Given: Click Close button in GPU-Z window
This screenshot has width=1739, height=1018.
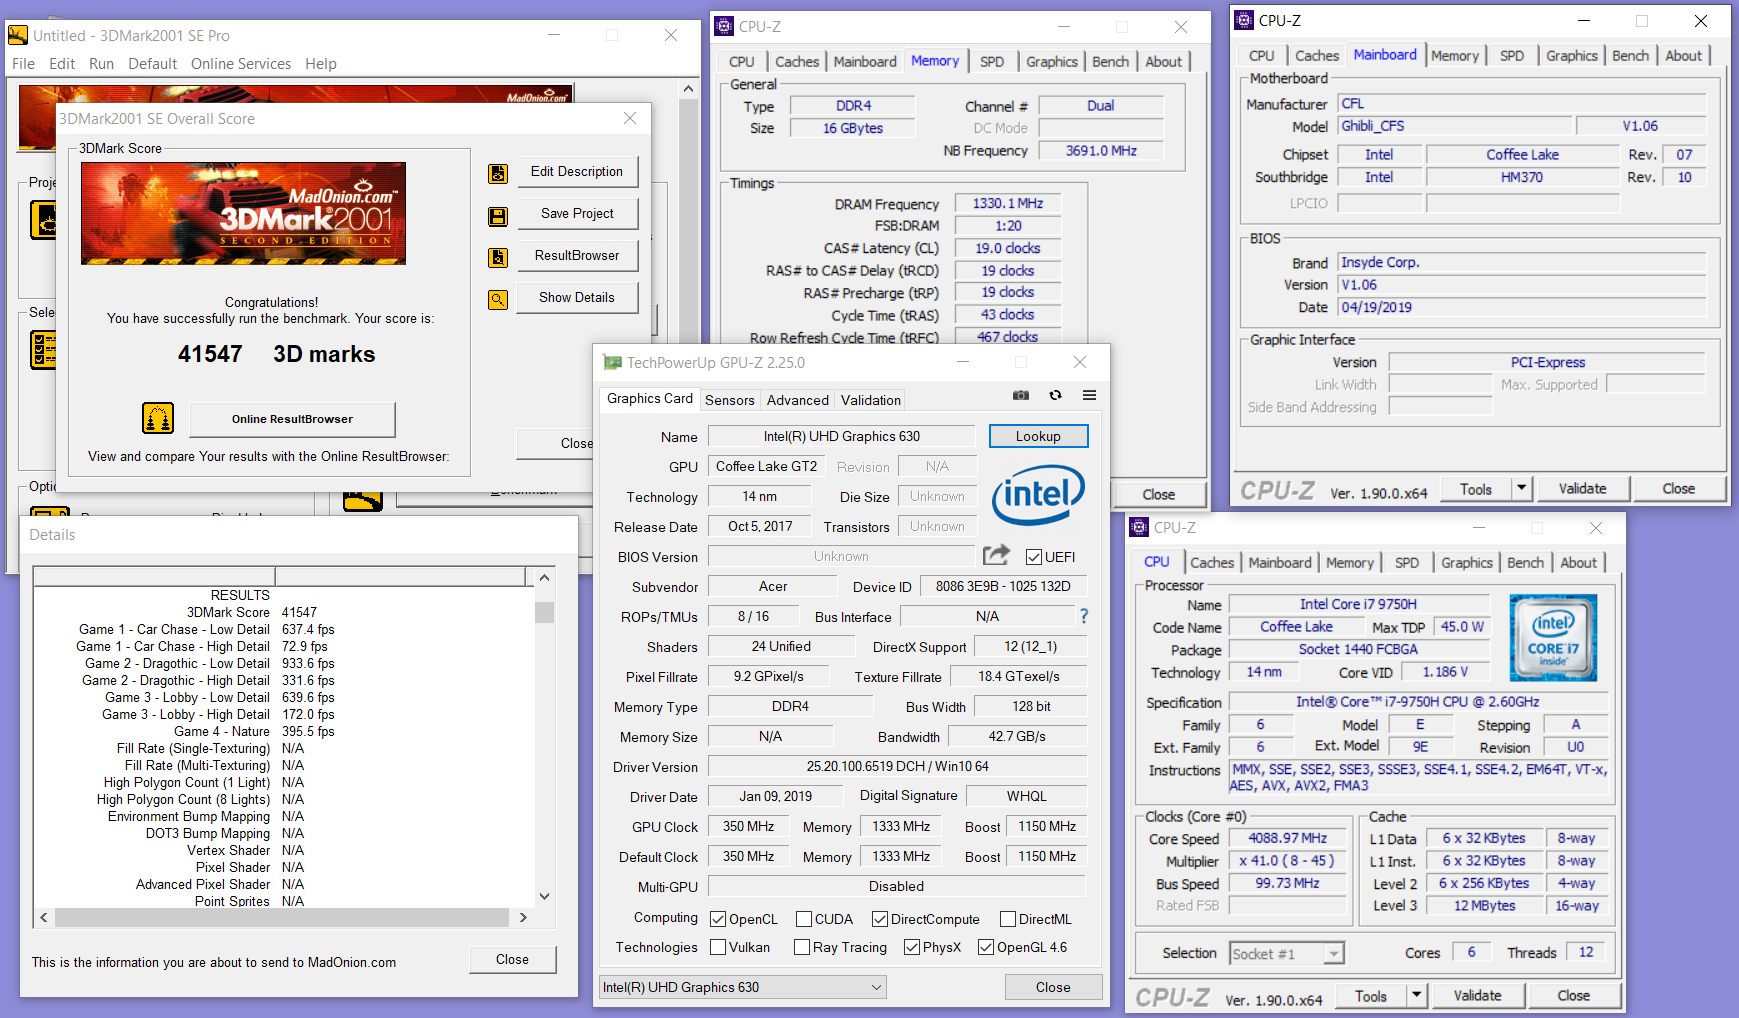Looking at the screenshot, I should [1053, 987].
